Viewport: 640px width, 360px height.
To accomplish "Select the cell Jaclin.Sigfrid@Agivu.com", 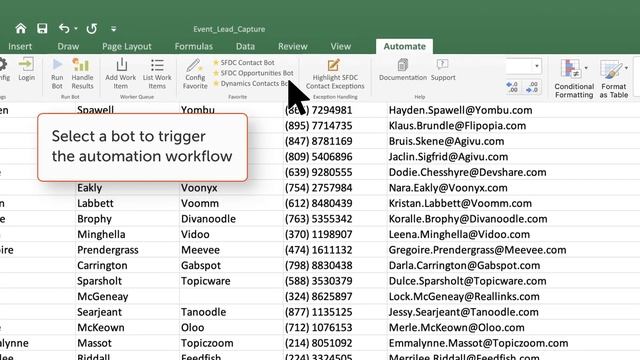I will coord(448,157).
